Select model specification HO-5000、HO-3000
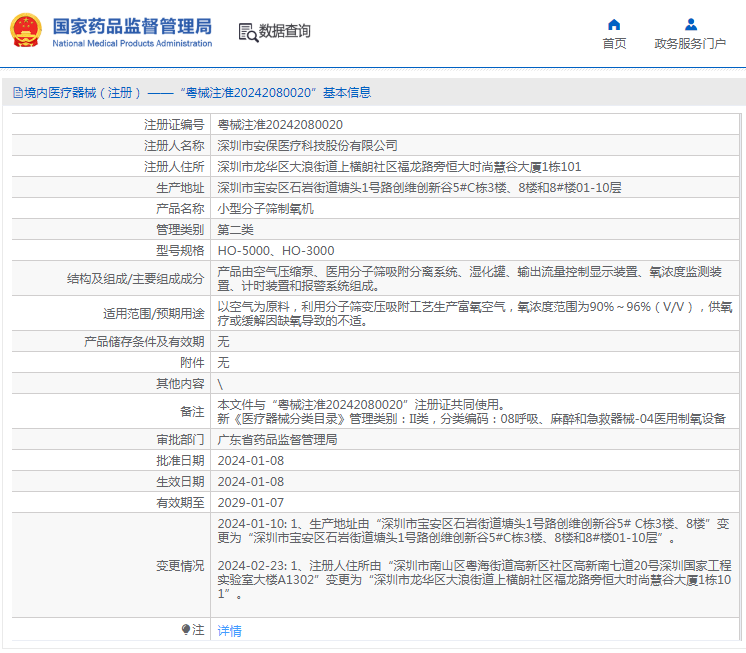The height and width of the screenshot is (653, 746). pyautogui.click(x=276, y=250)
